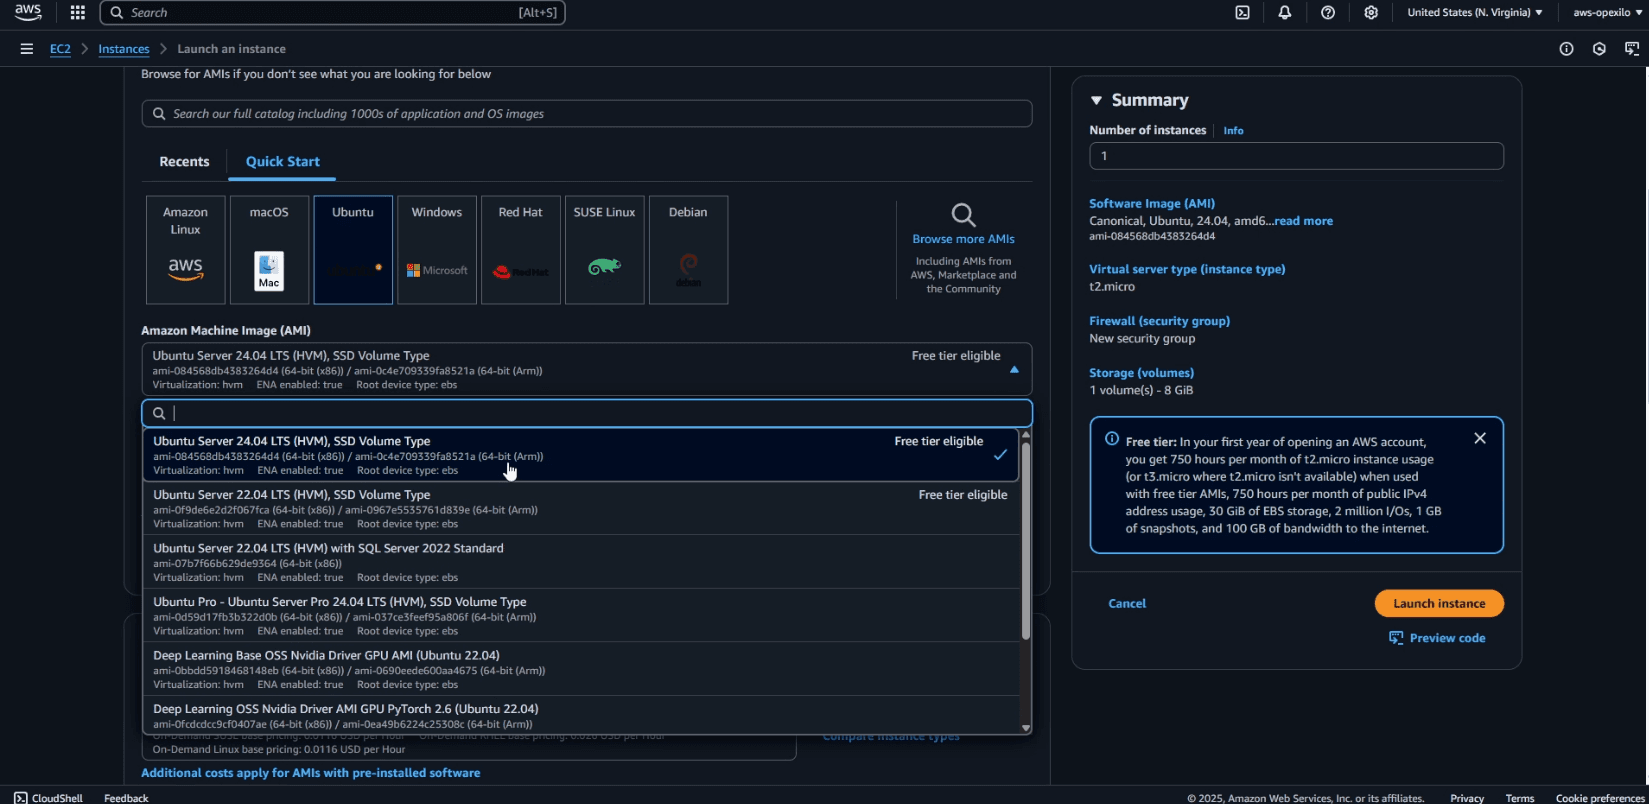Viewport: 1649px width, 804px height.
Task: Select the Ubuntu AMI tile
Action: (x=353, y=250)
